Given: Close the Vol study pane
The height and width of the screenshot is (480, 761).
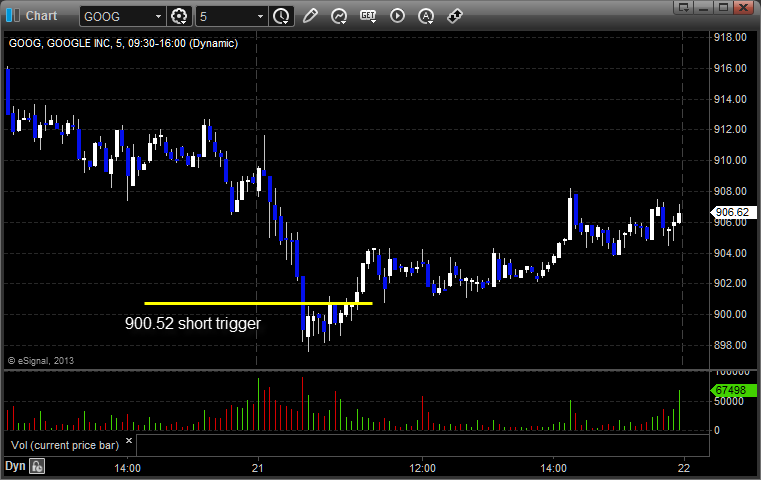Looking at the screenshot, I should coord(129,441).
